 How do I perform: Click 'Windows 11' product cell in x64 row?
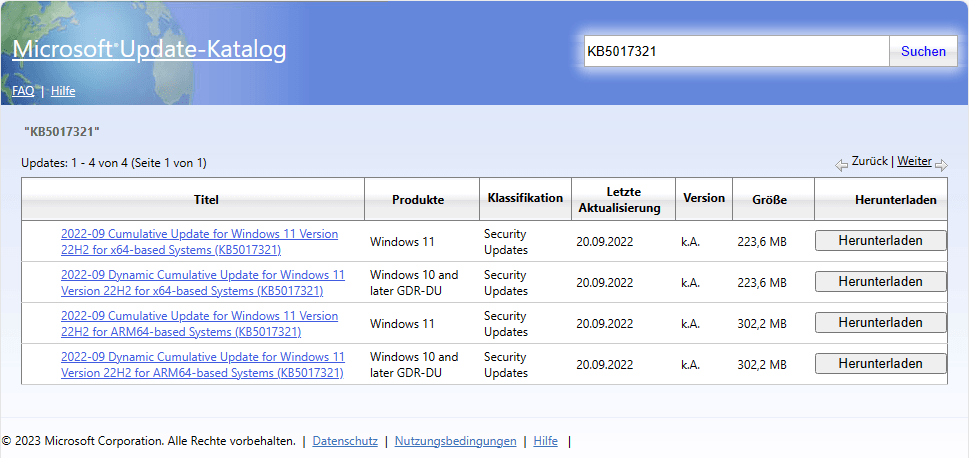(402, 242)
